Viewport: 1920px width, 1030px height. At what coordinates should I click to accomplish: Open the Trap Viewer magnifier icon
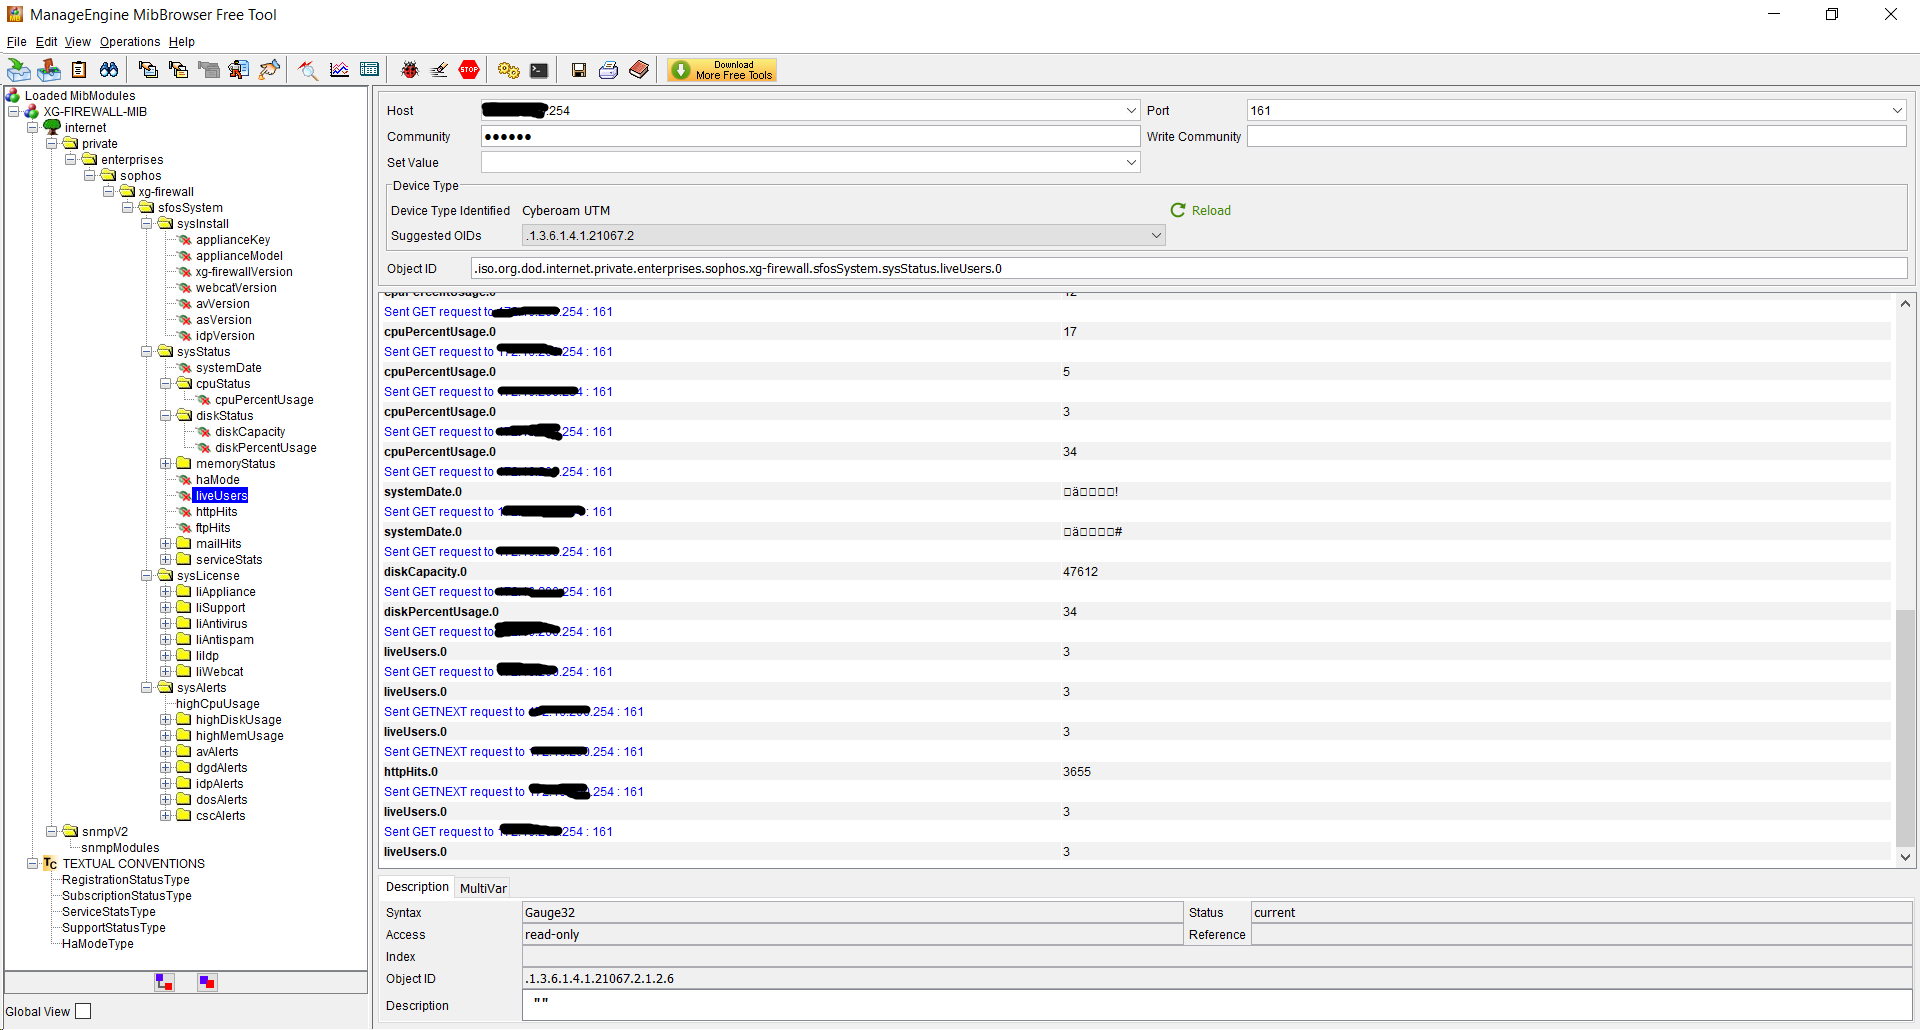308,70
